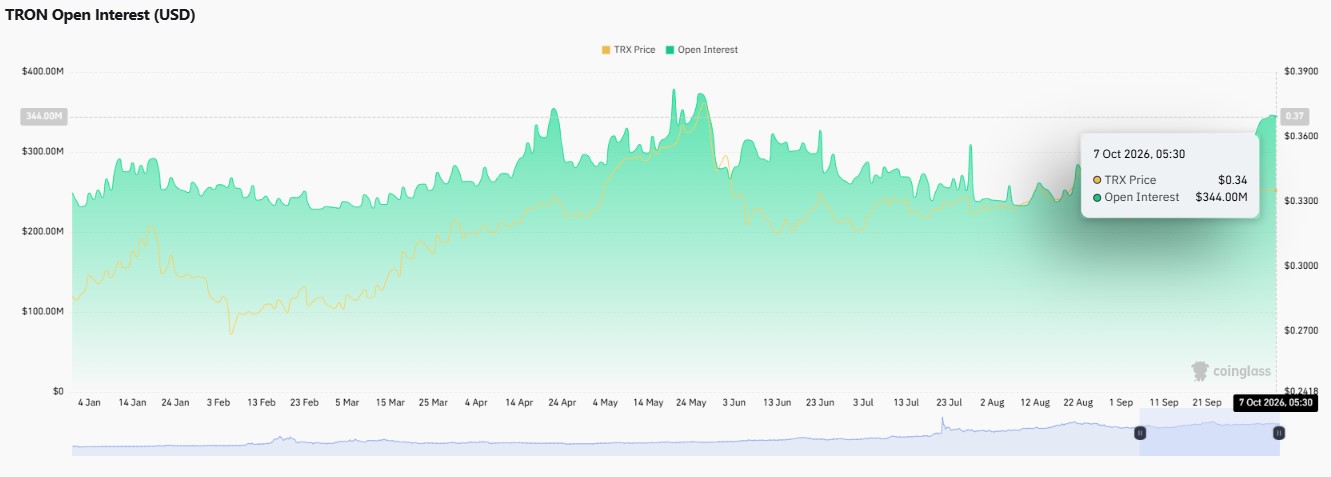Click the 23 Feb date label
The height and width of the screenshot is (477, 1331).
[x=304, y=402]
